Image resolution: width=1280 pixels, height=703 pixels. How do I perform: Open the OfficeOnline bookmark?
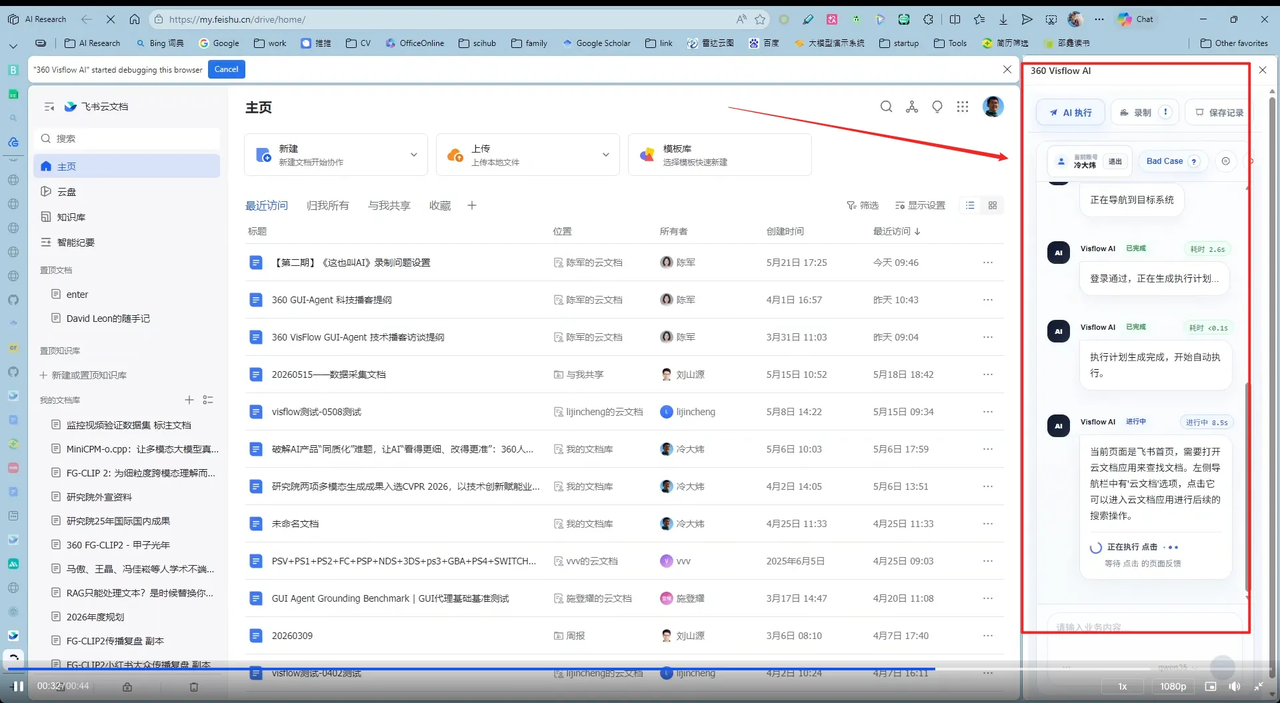click(414, 43)
